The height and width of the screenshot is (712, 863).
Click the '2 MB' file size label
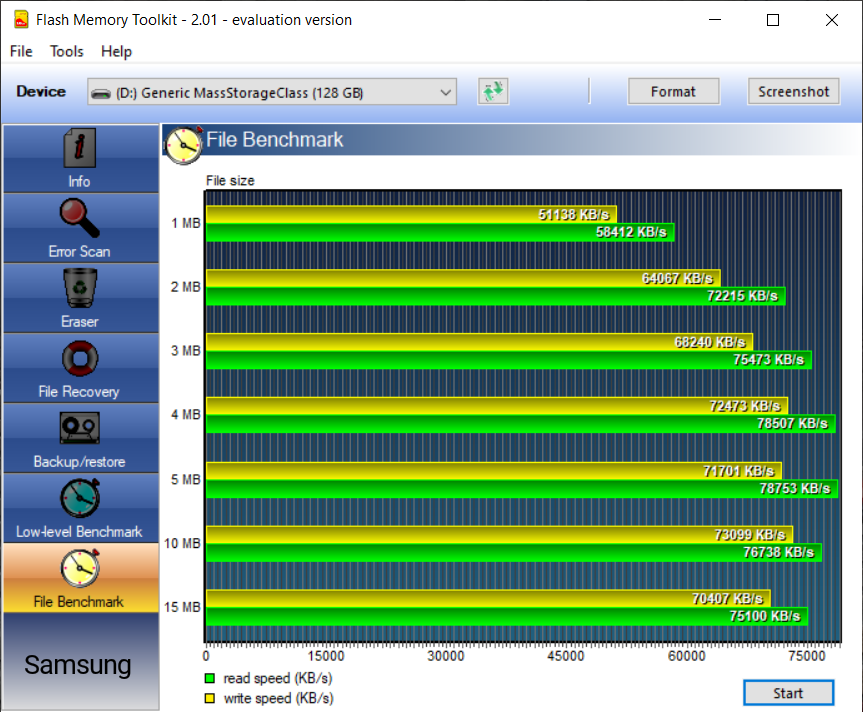(185, 287)
